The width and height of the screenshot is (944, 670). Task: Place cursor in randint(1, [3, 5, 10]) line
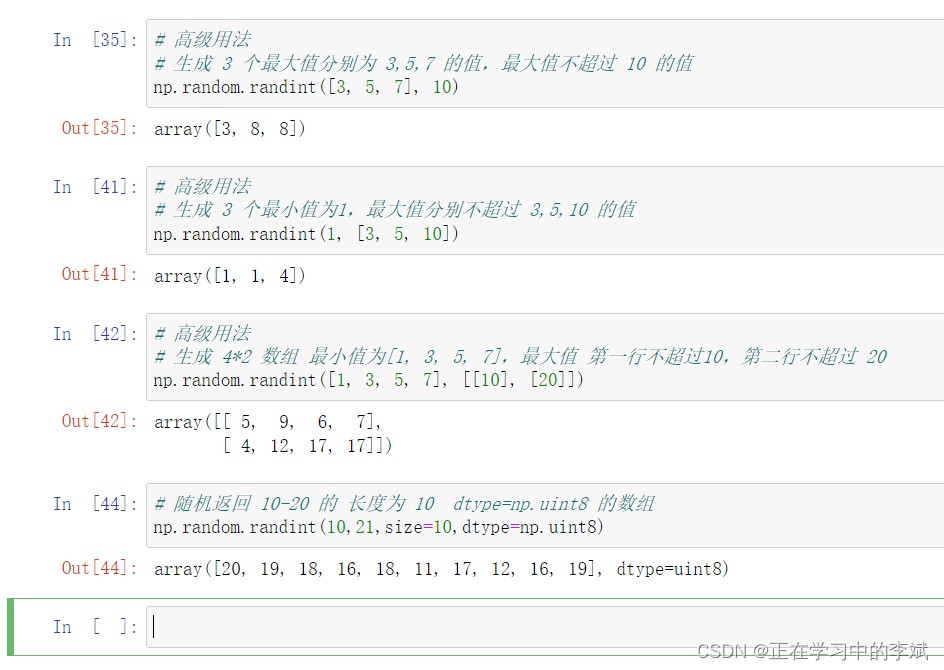[x=306, y=234]
